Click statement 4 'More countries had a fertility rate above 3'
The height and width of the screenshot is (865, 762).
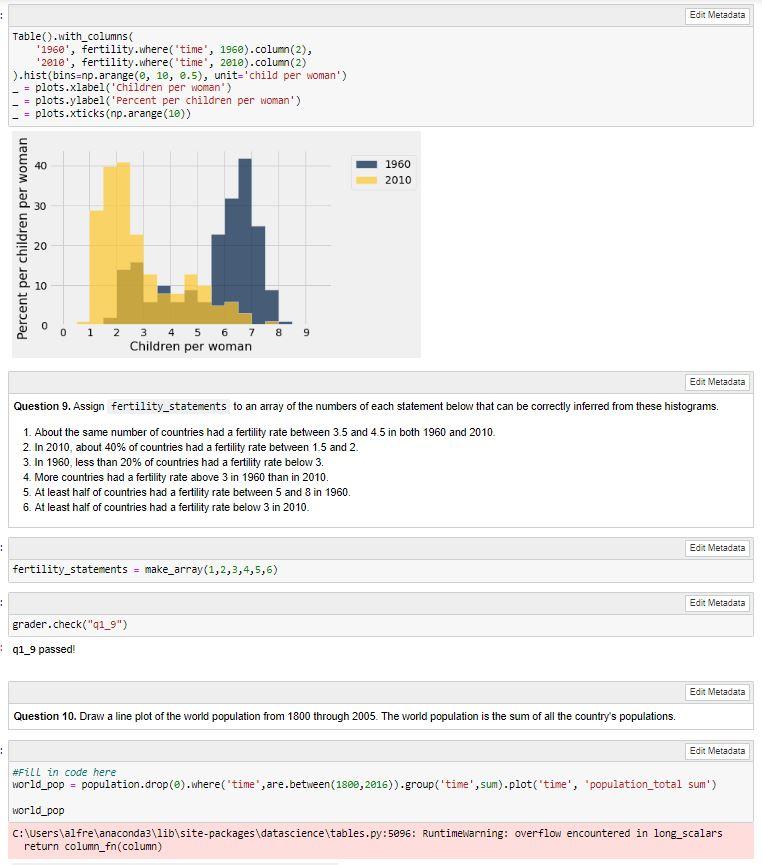[x=181, y=477]
